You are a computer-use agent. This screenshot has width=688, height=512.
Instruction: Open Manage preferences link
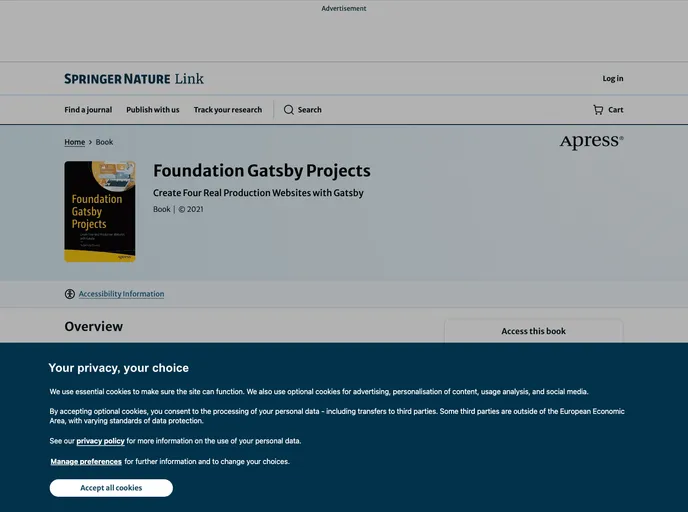point(86,462)
